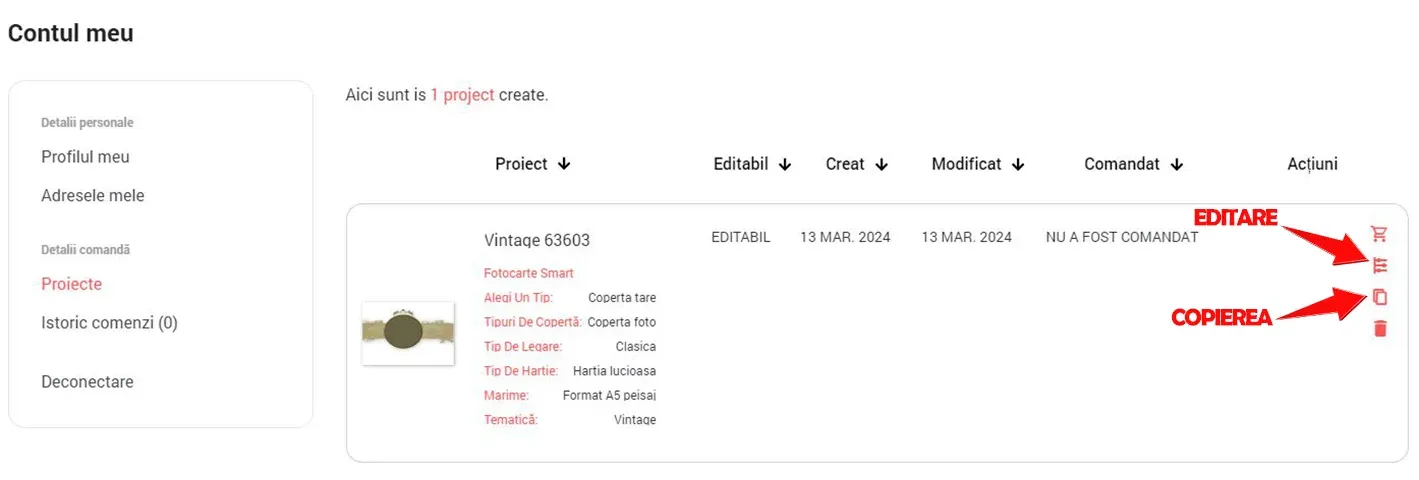Open Profilul meu in the sidebar
Image resolution: width=1419 pixels, height=480 pixels.
pyautogui.click(x=85, y=157)
